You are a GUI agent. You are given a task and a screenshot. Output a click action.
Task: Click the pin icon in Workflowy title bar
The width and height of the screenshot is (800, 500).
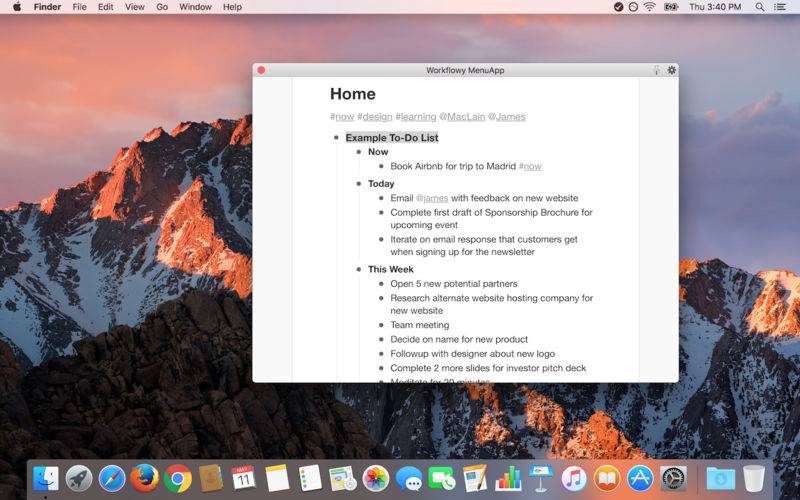coord(657,70)
